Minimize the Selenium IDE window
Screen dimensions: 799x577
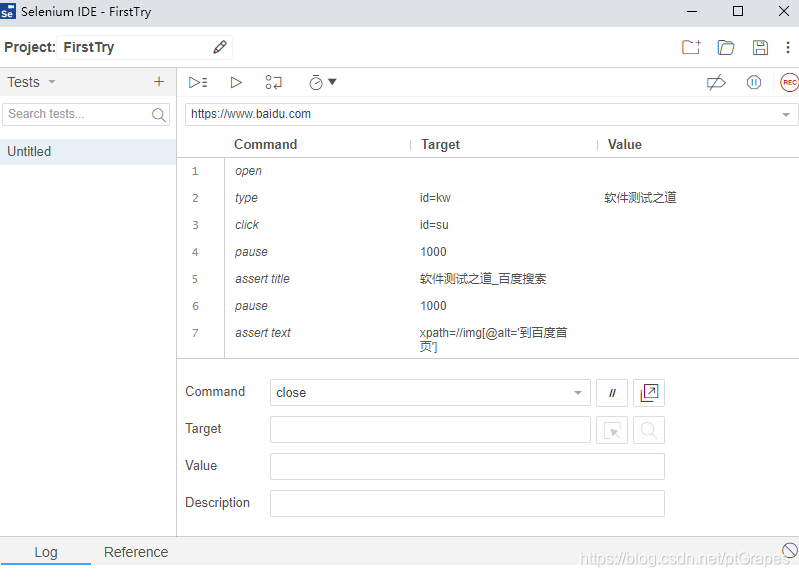(x=692, y=11)
